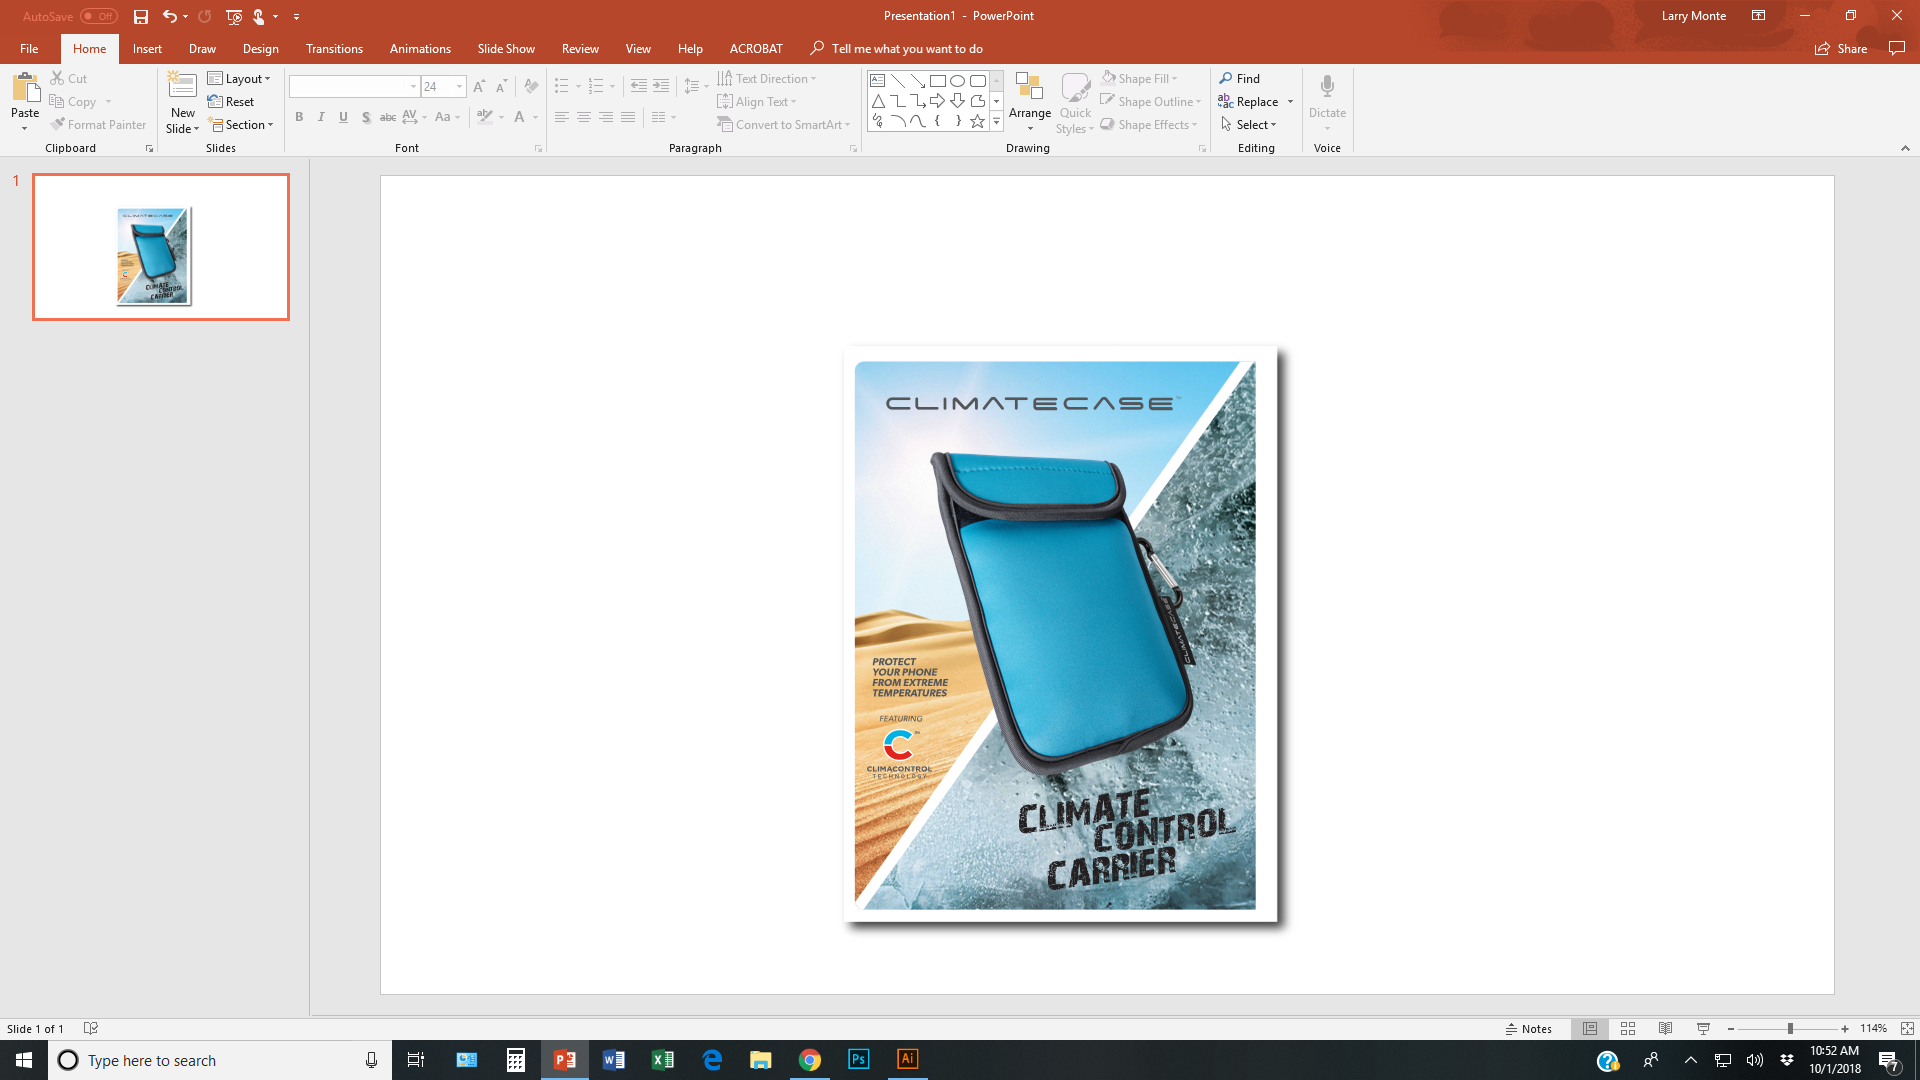
Task: Click the Paste clipboard icon
Action: [25, 87]
